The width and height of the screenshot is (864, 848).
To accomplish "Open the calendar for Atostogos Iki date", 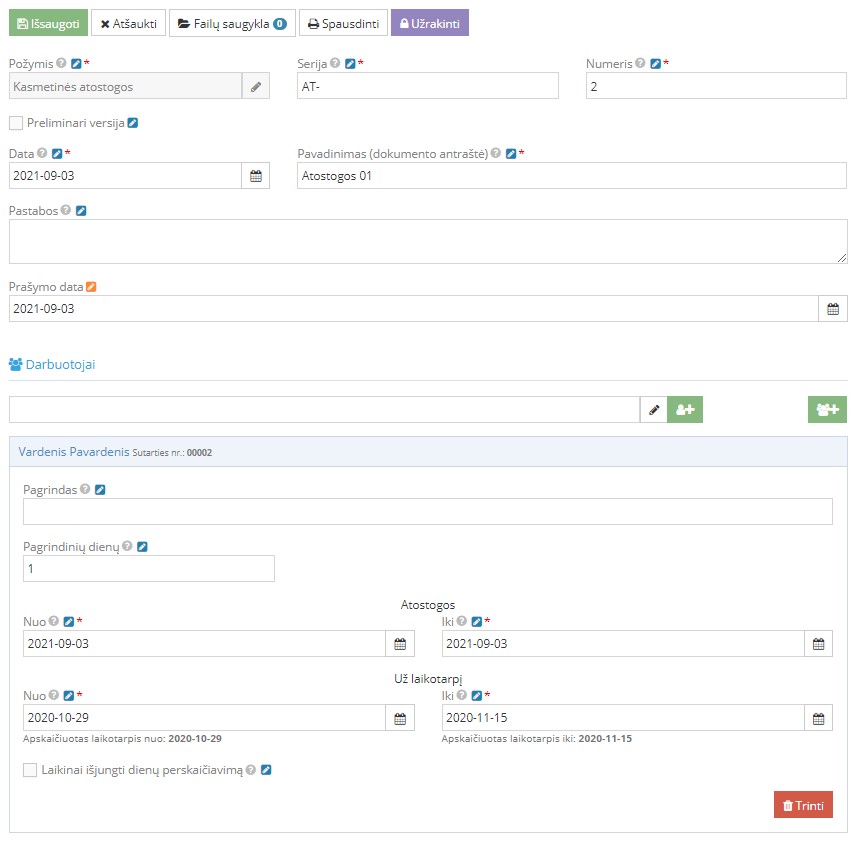I will pyautogui.click(x=818, y=644).
